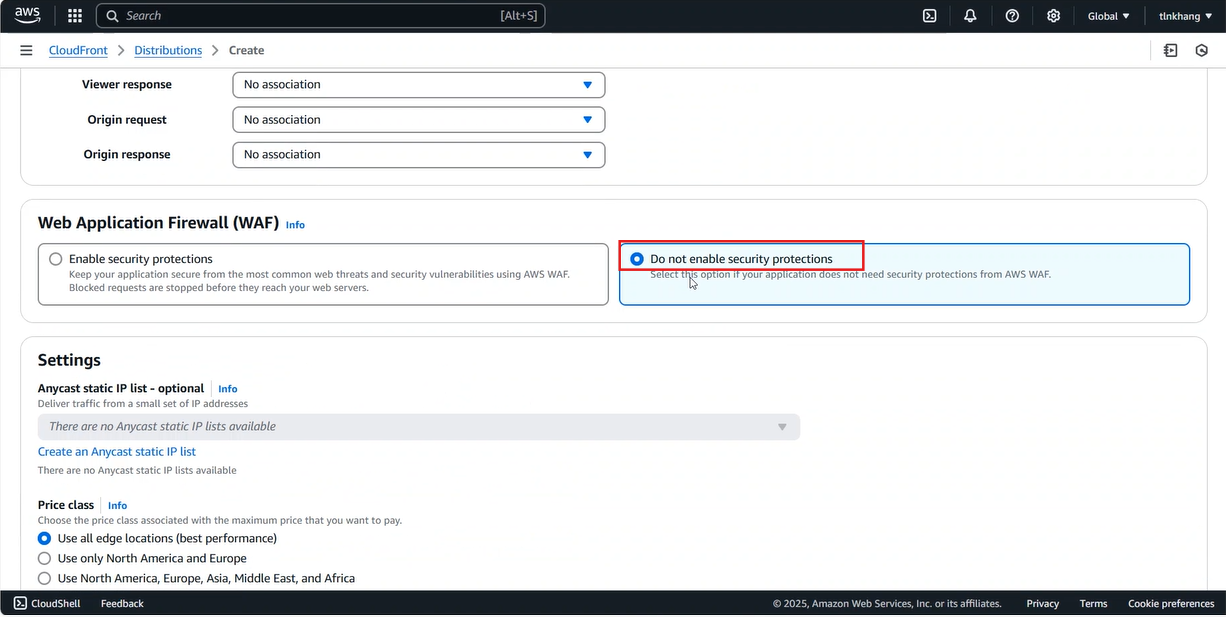Open the help question mark icon
Screen dimensions: 1226x617
pyautogui.click(x=1012, y=16)
